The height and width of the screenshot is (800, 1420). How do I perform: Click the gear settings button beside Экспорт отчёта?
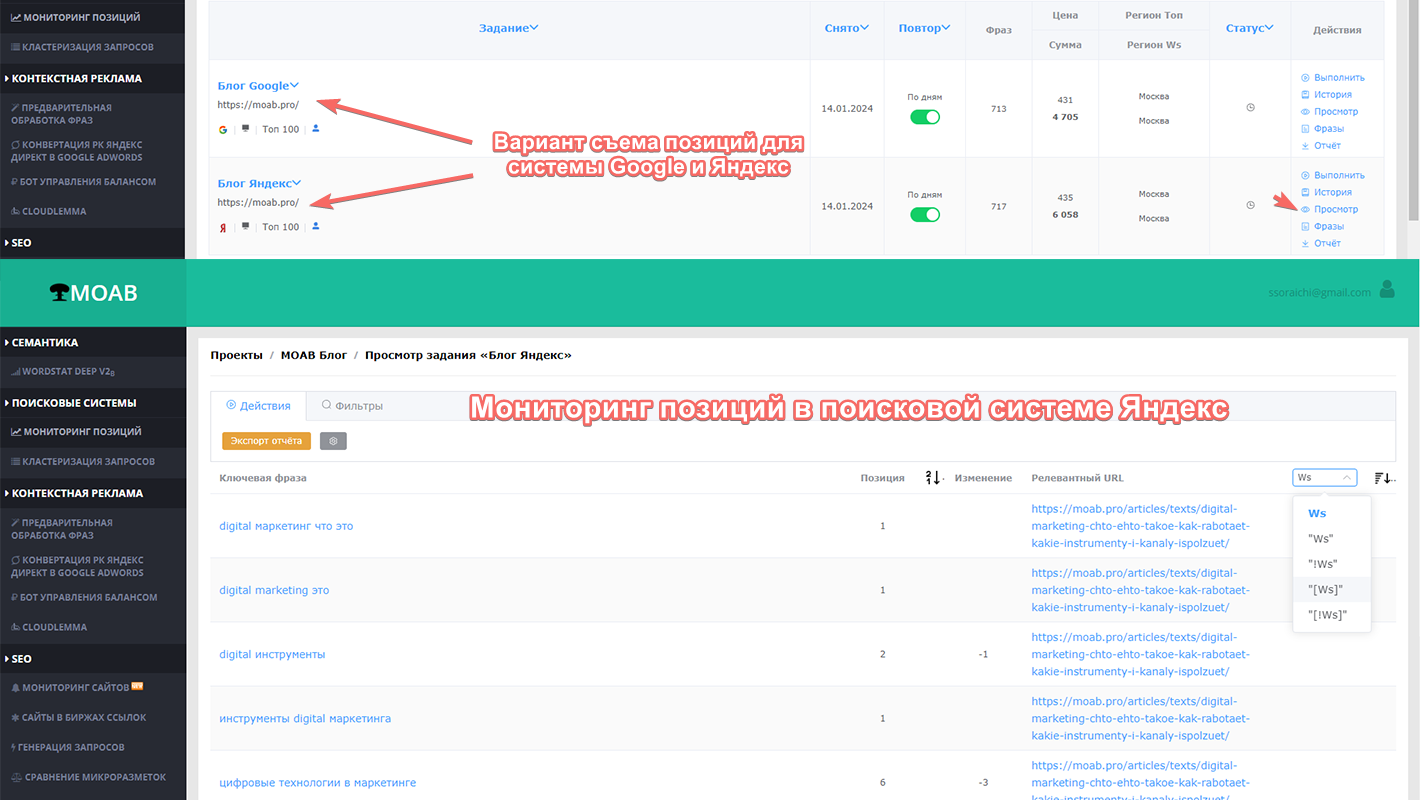333,441
